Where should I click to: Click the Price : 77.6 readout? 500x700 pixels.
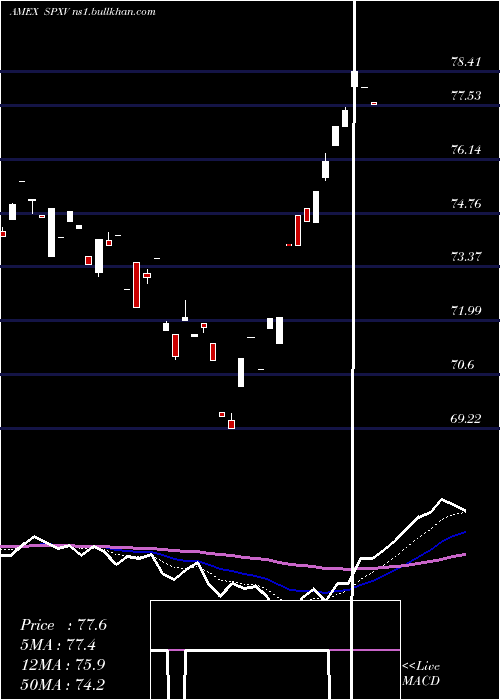(x=63, y=625)
